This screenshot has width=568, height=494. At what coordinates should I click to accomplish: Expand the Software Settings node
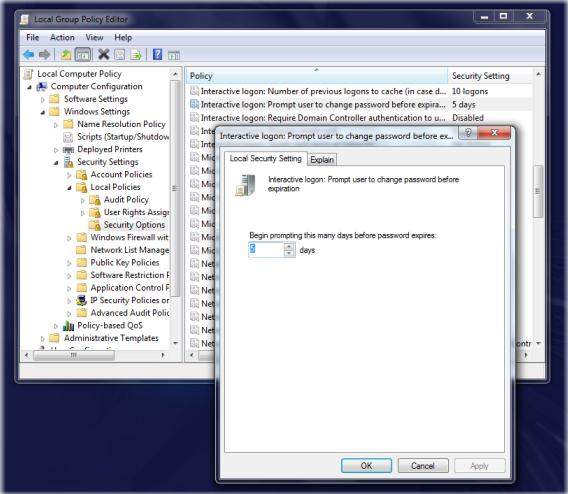[43, 99]
